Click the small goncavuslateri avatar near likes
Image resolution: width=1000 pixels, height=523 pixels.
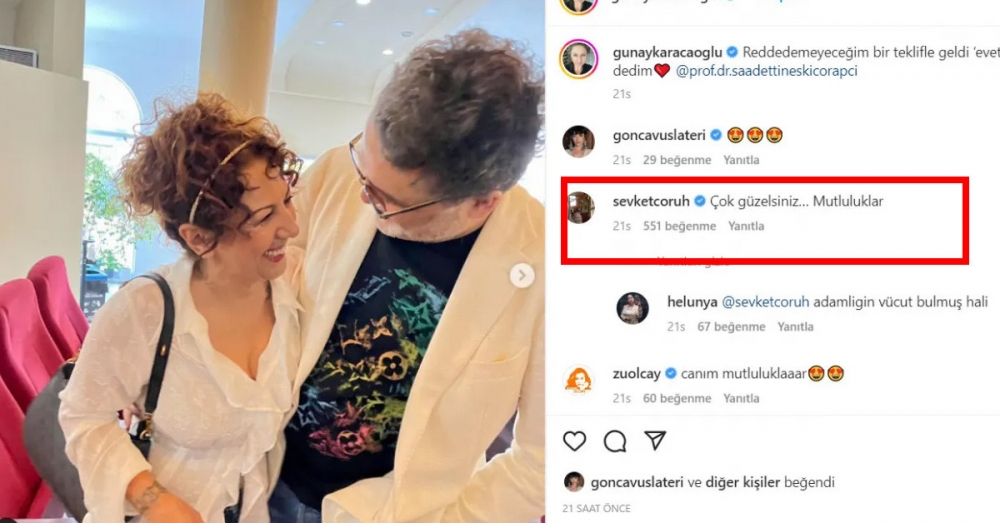[x=574, y=482]
